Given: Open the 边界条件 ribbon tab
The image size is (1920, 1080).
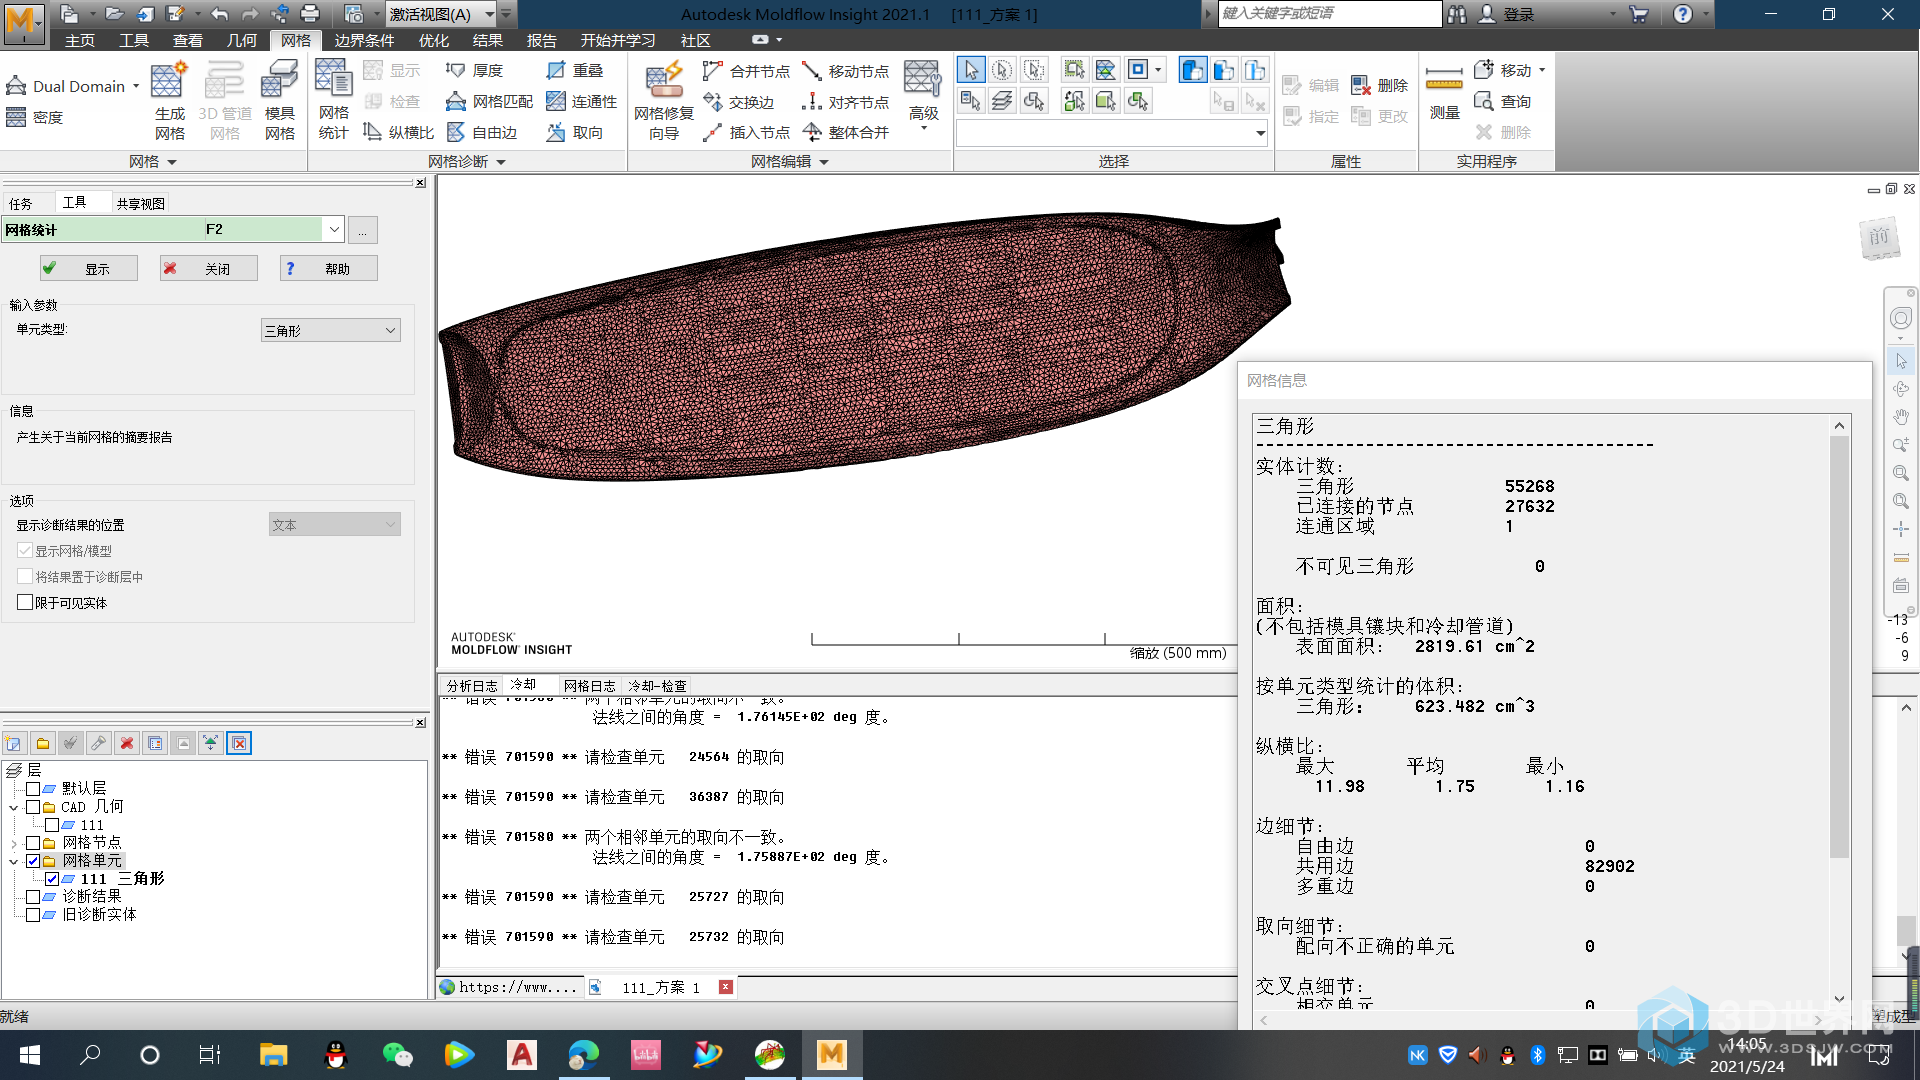Looking at the screenshot, I should tap(364, 40).
